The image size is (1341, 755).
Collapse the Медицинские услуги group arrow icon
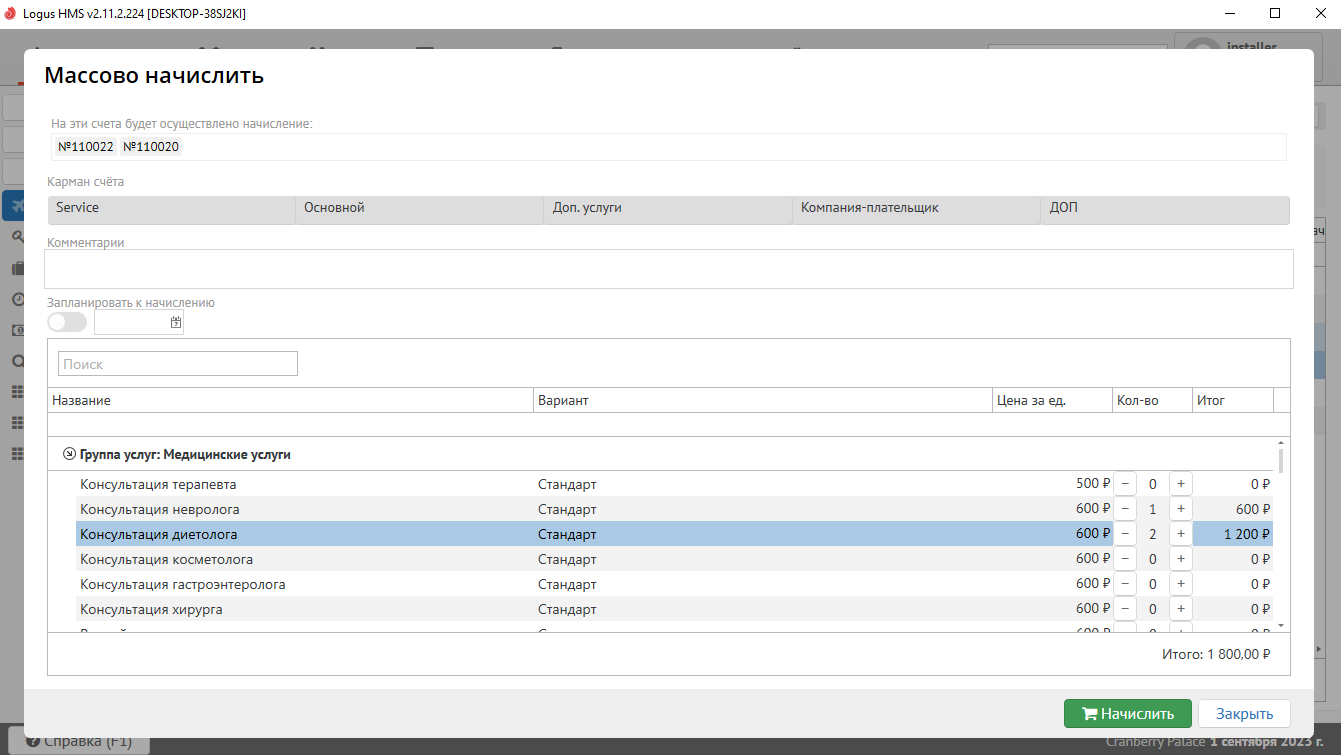pos(69,454)
